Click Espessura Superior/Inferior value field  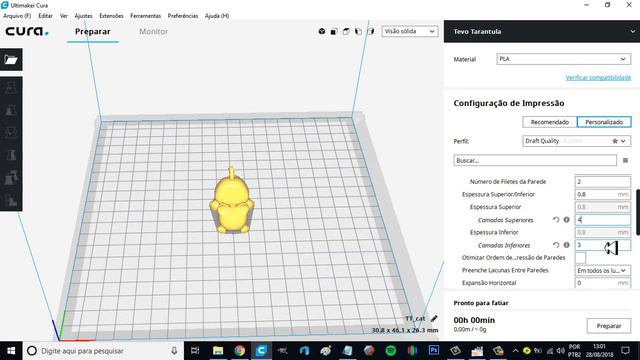pyautogui.click(x=602, y=194)
